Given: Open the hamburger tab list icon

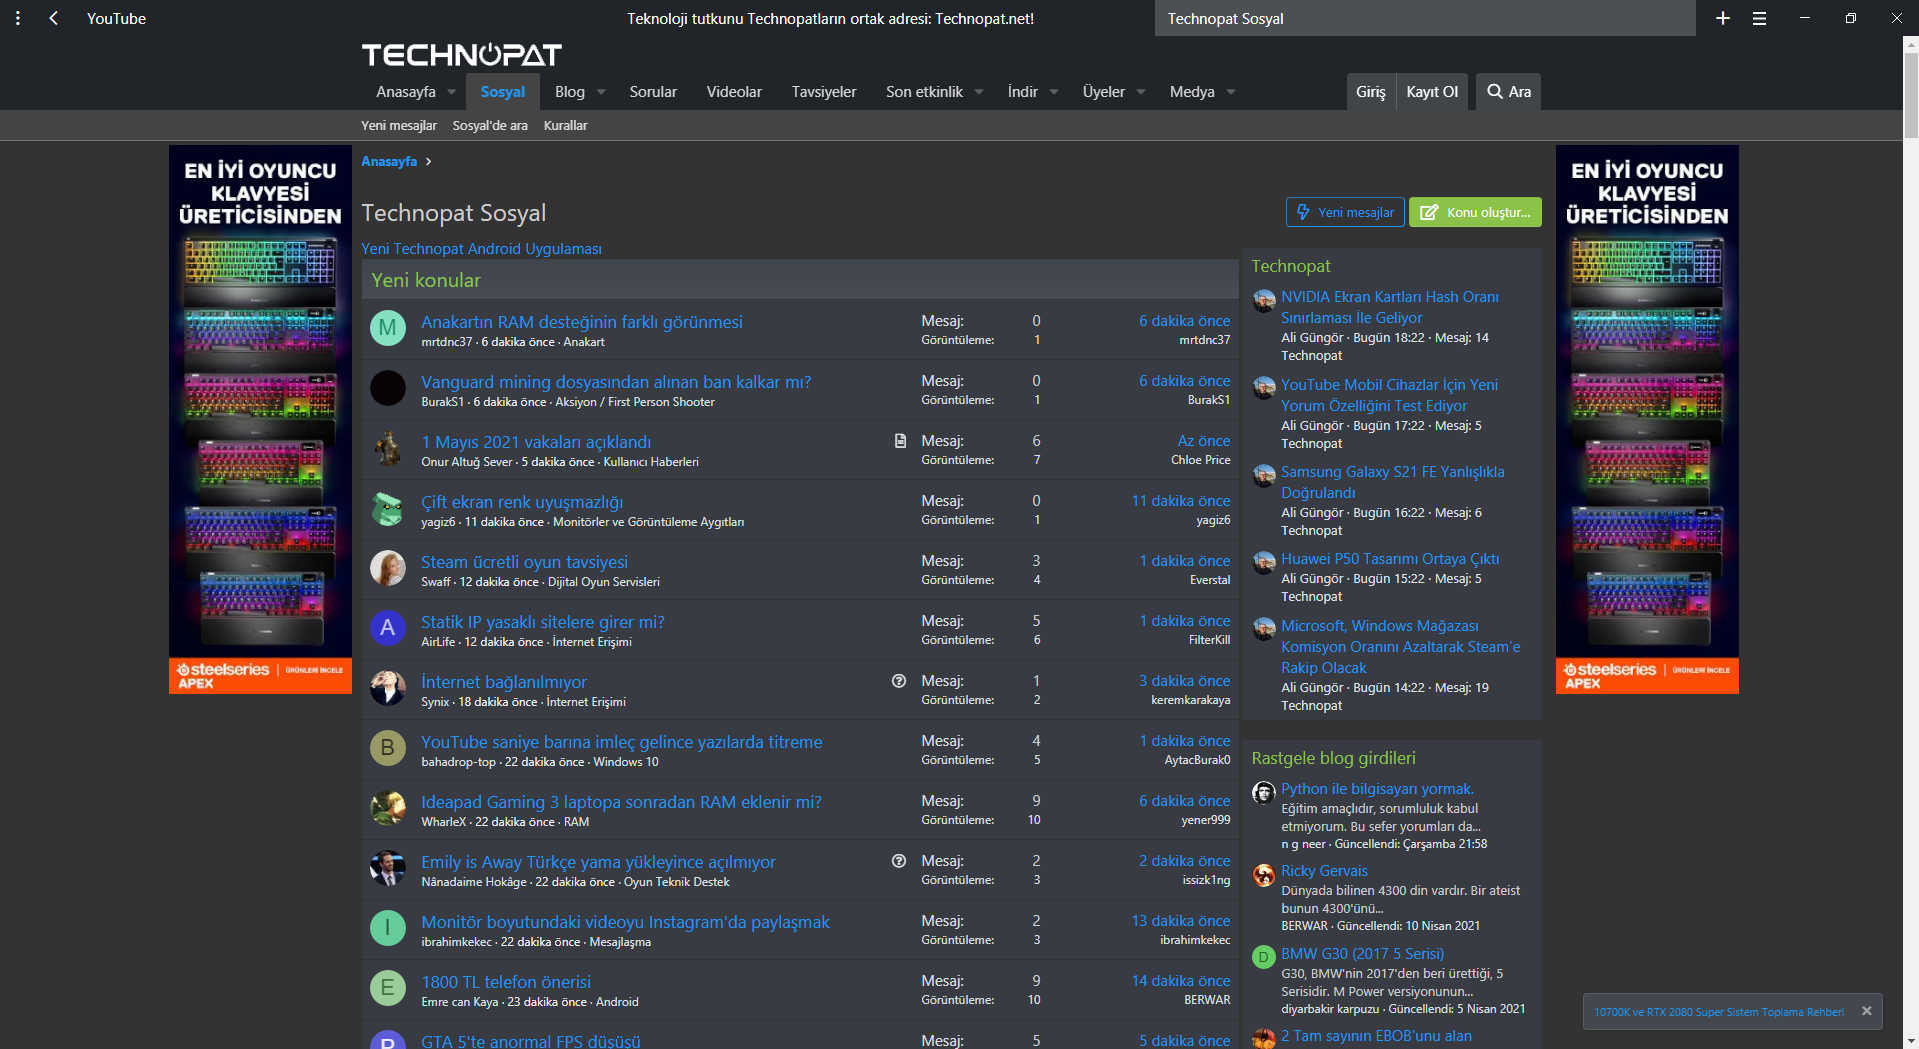Looking at the screenshot, I should 1759,18.
